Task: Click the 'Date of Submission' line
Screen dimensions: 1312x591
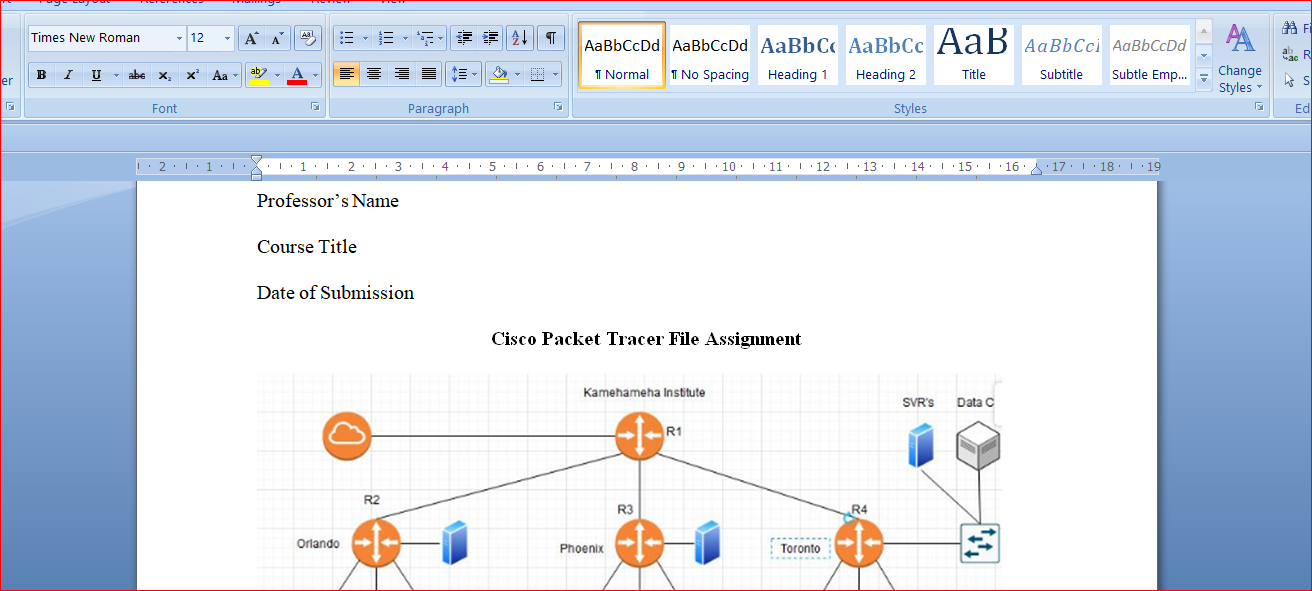Action: (x=335, y=293)
